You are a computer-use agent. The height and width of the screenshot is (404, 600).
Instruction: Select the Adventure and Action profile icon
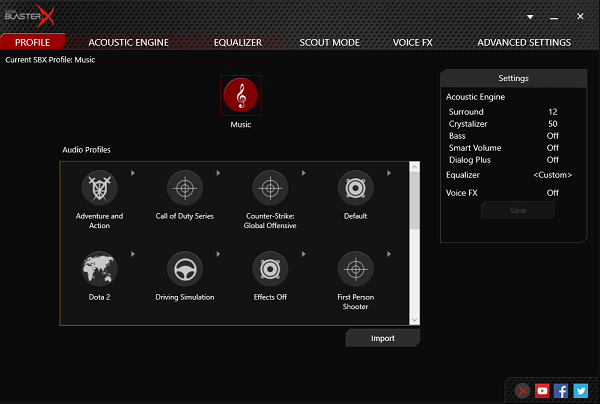pyautogui.click(x=99, y=188)
